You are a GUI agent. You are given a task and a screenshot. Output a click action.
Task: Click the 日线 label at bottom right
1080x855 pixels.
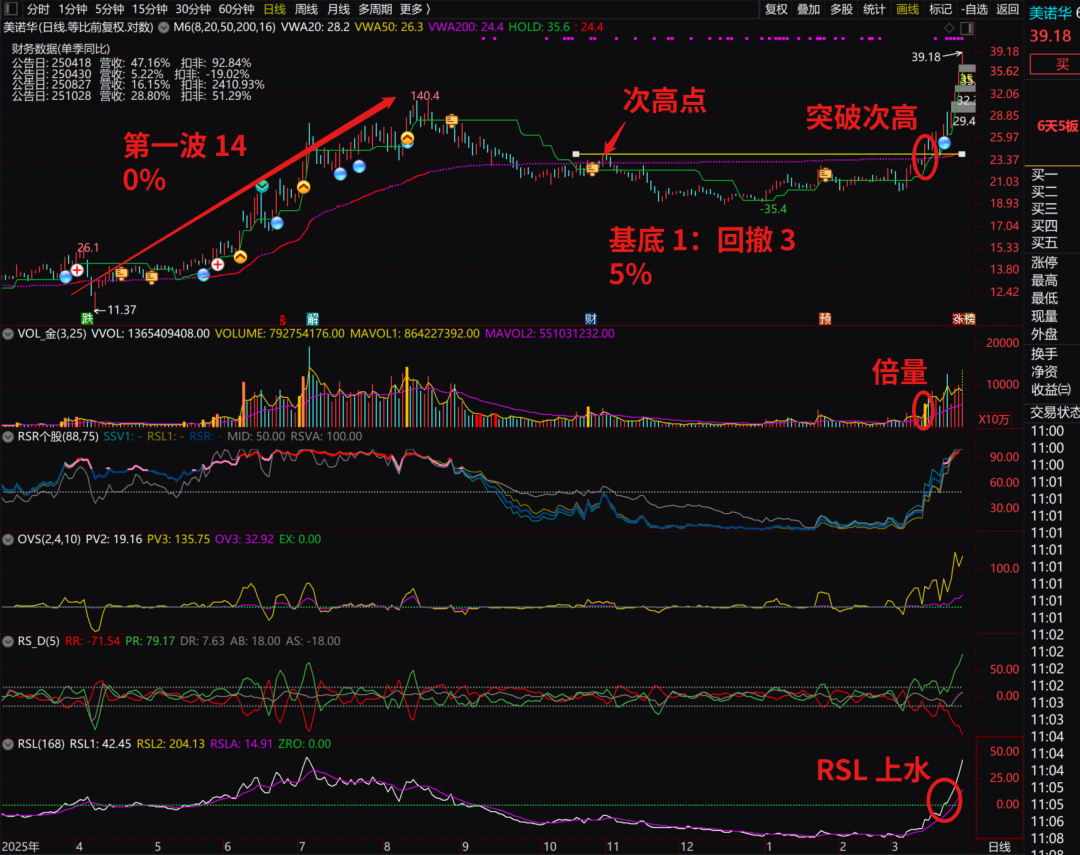999,847
